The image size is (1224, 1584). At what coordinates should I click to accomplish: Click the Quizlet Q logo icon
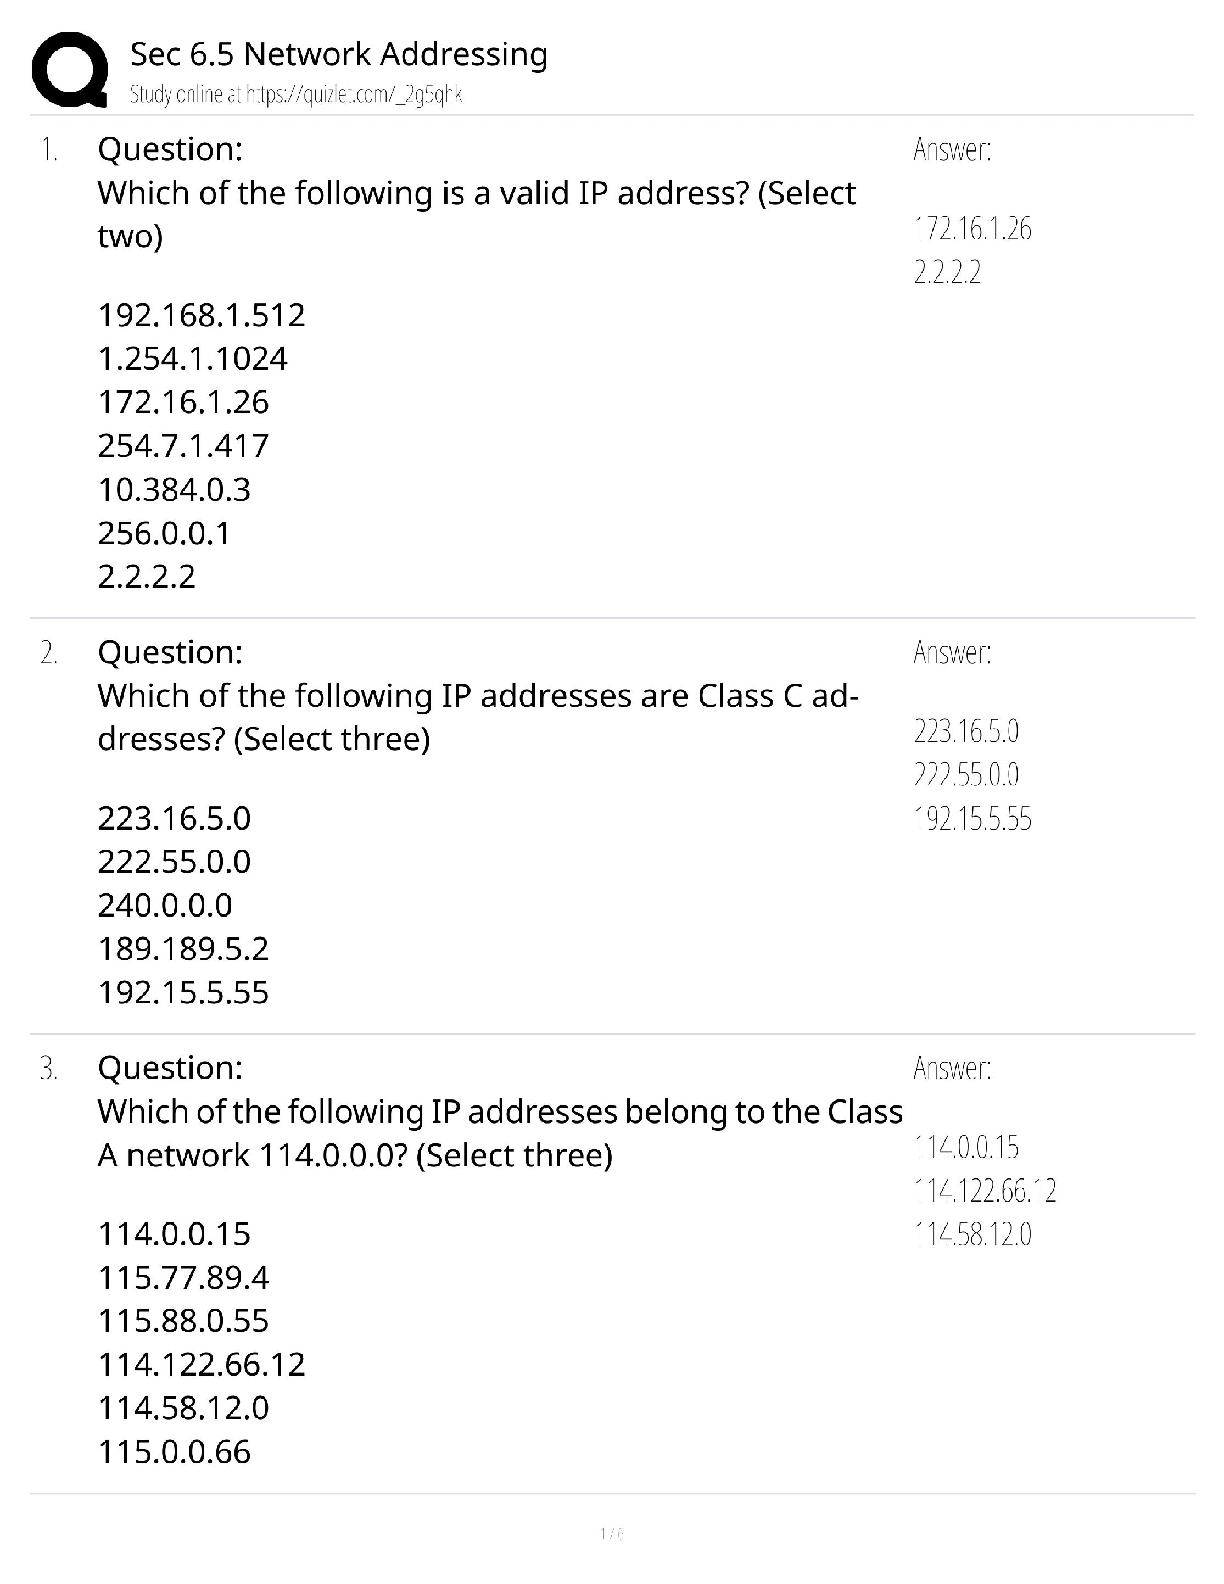[70, 70]
